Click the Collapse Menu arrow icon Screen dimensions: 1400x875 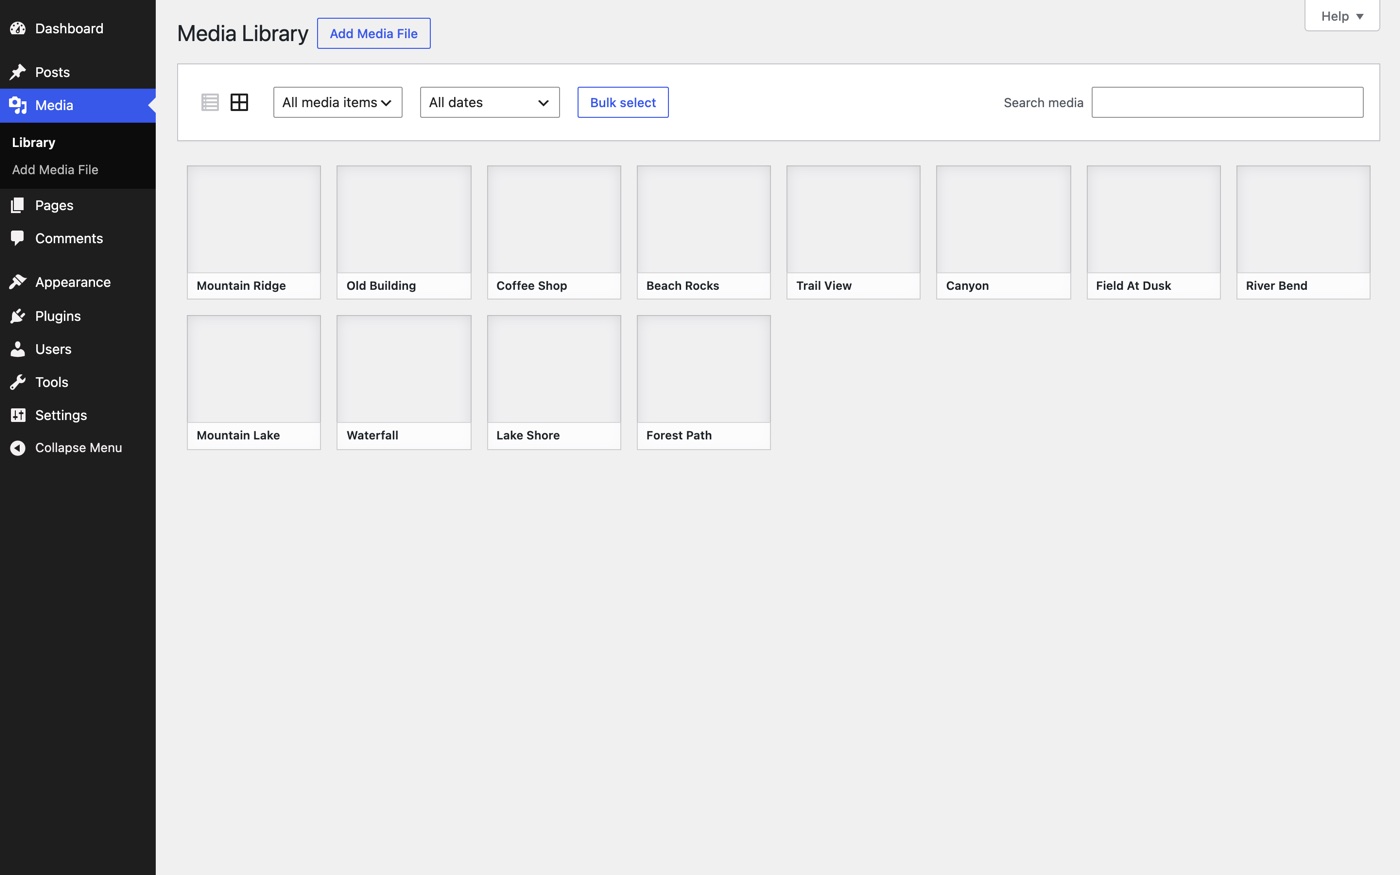coord(18,448)
